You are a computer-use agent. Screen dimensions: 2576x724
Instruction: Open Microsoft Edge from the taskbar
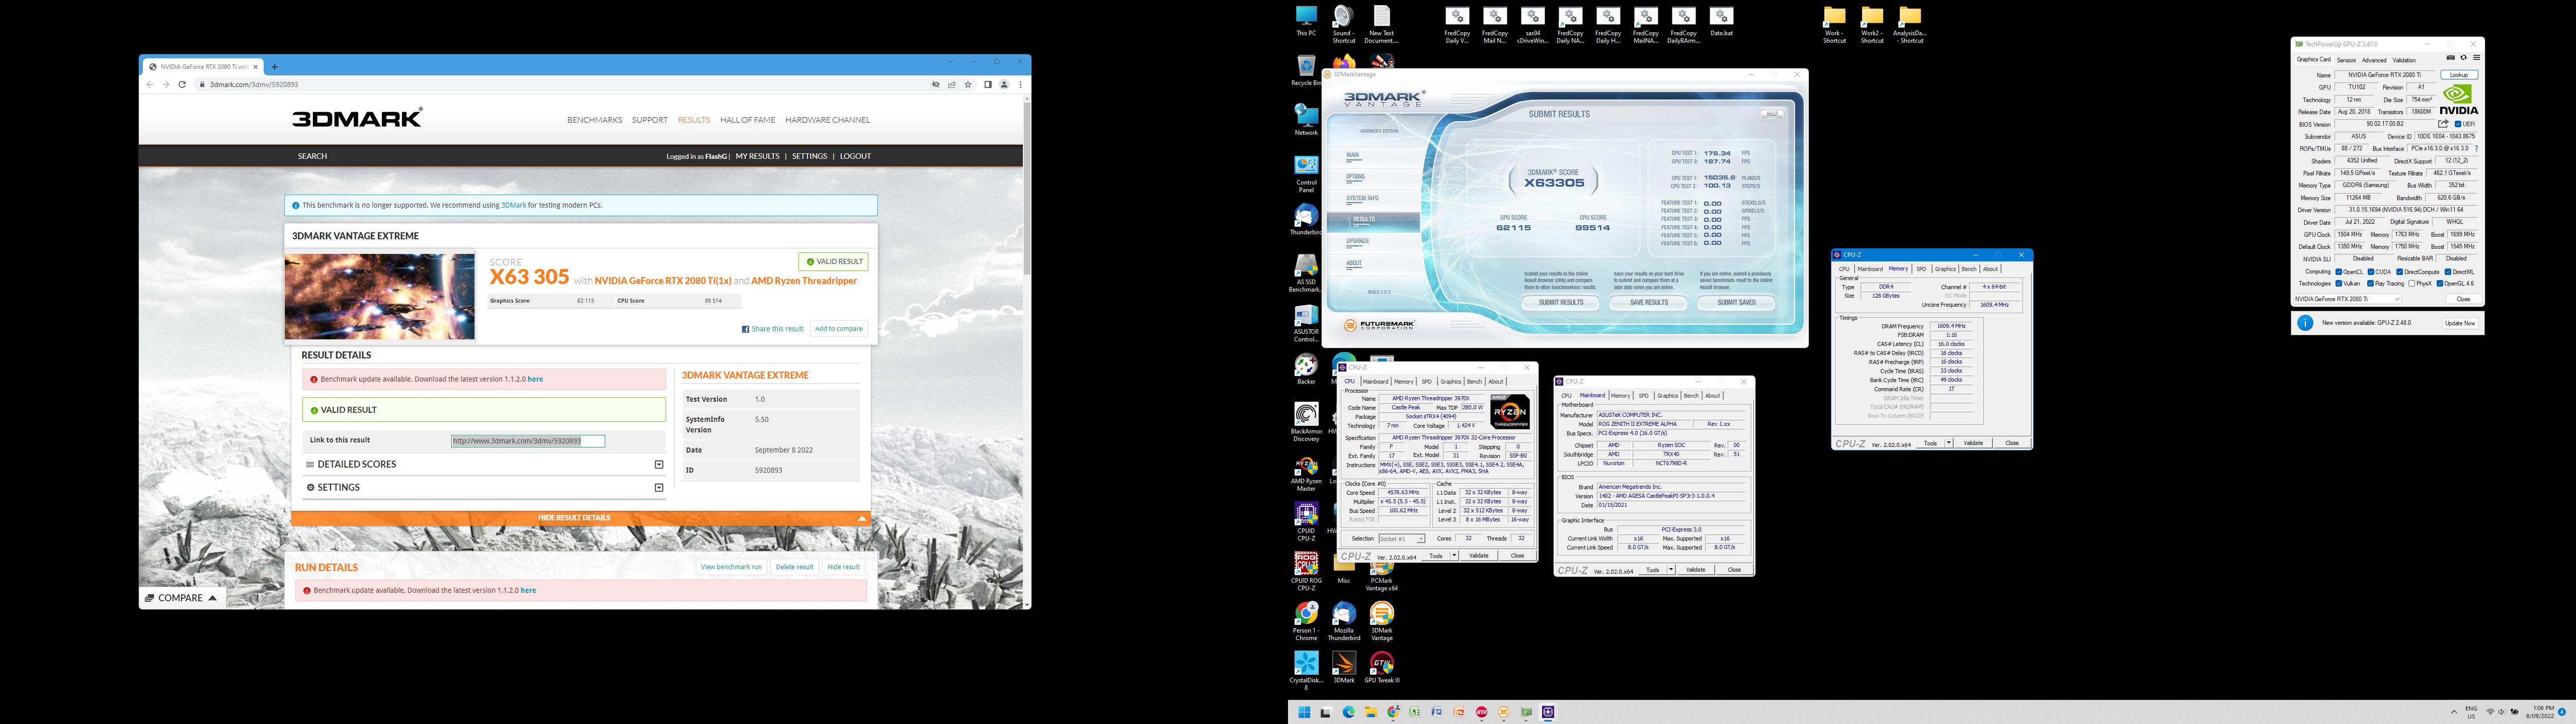tap(1348, 713)
